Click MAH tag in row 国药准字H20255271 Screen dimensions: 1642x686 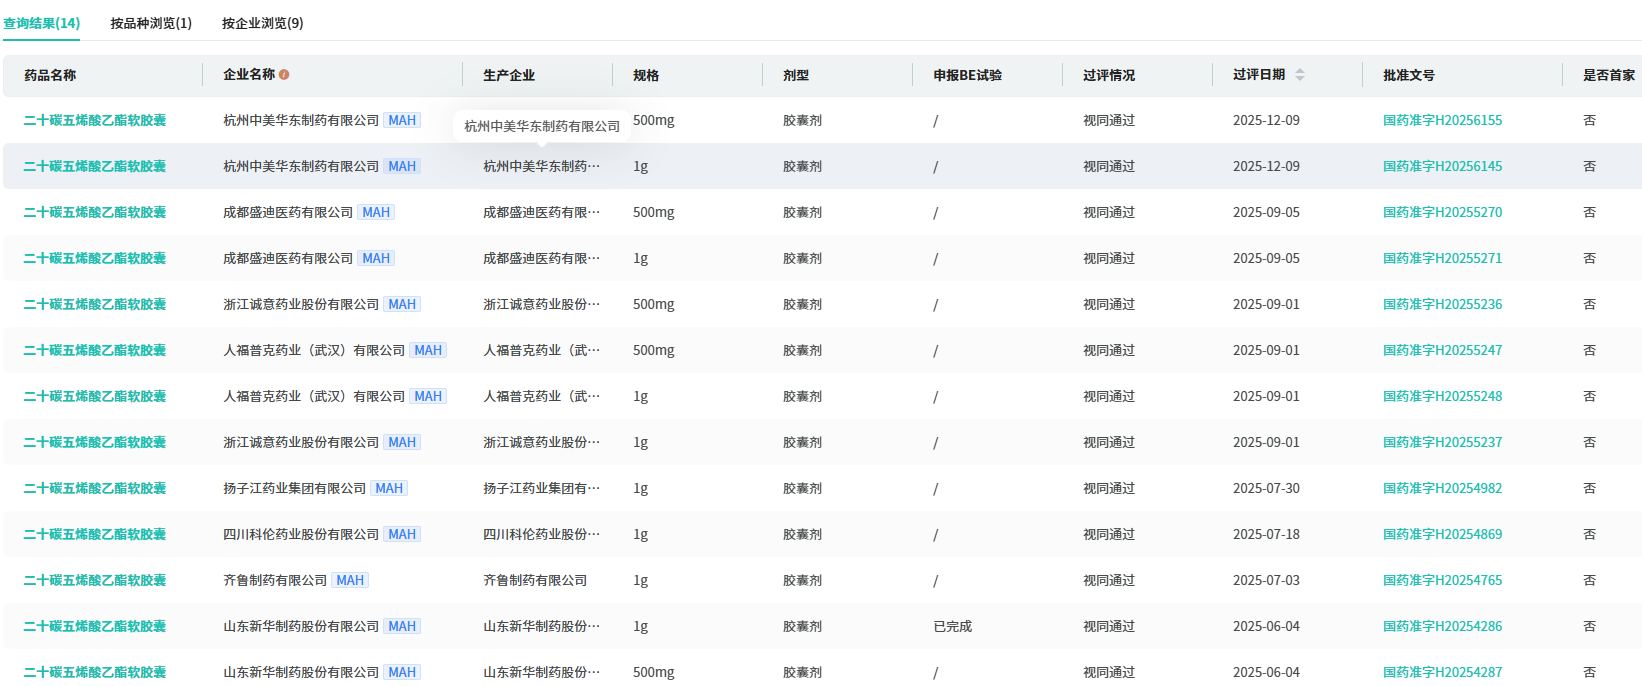click(376, 258)
